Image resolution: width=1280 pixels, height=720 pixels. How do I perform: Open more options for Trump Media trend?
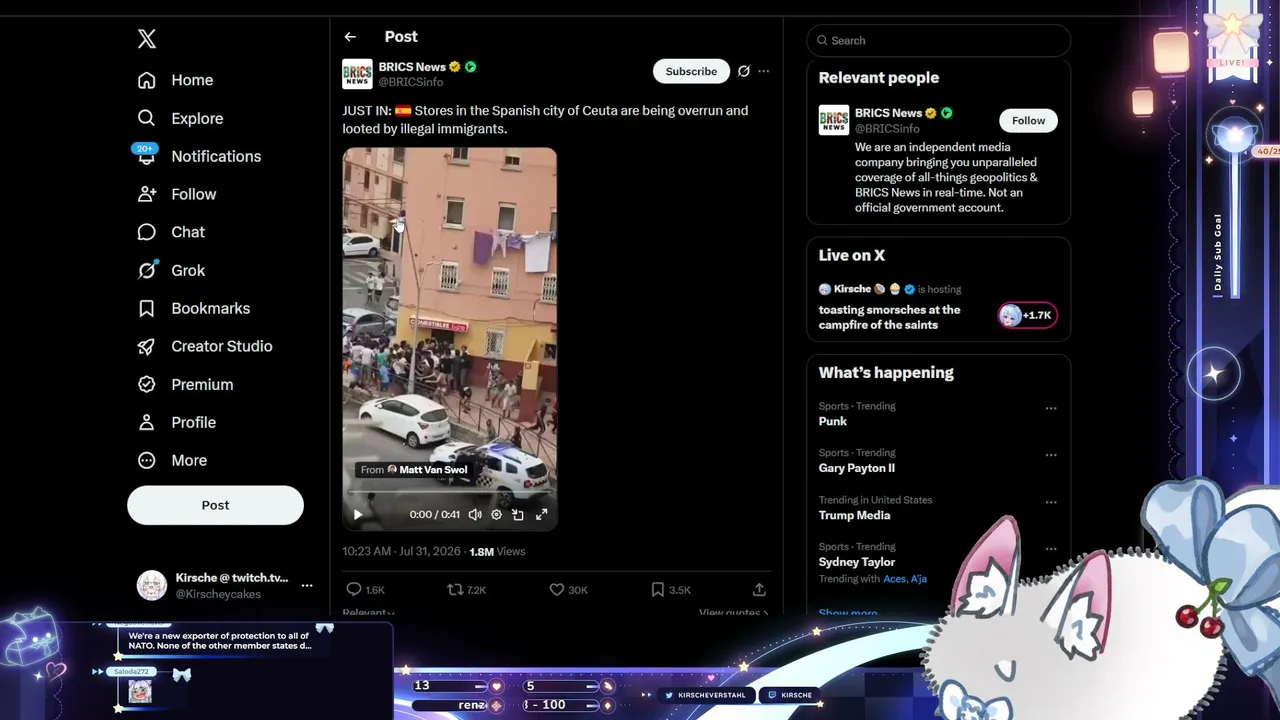[1051, 502]
